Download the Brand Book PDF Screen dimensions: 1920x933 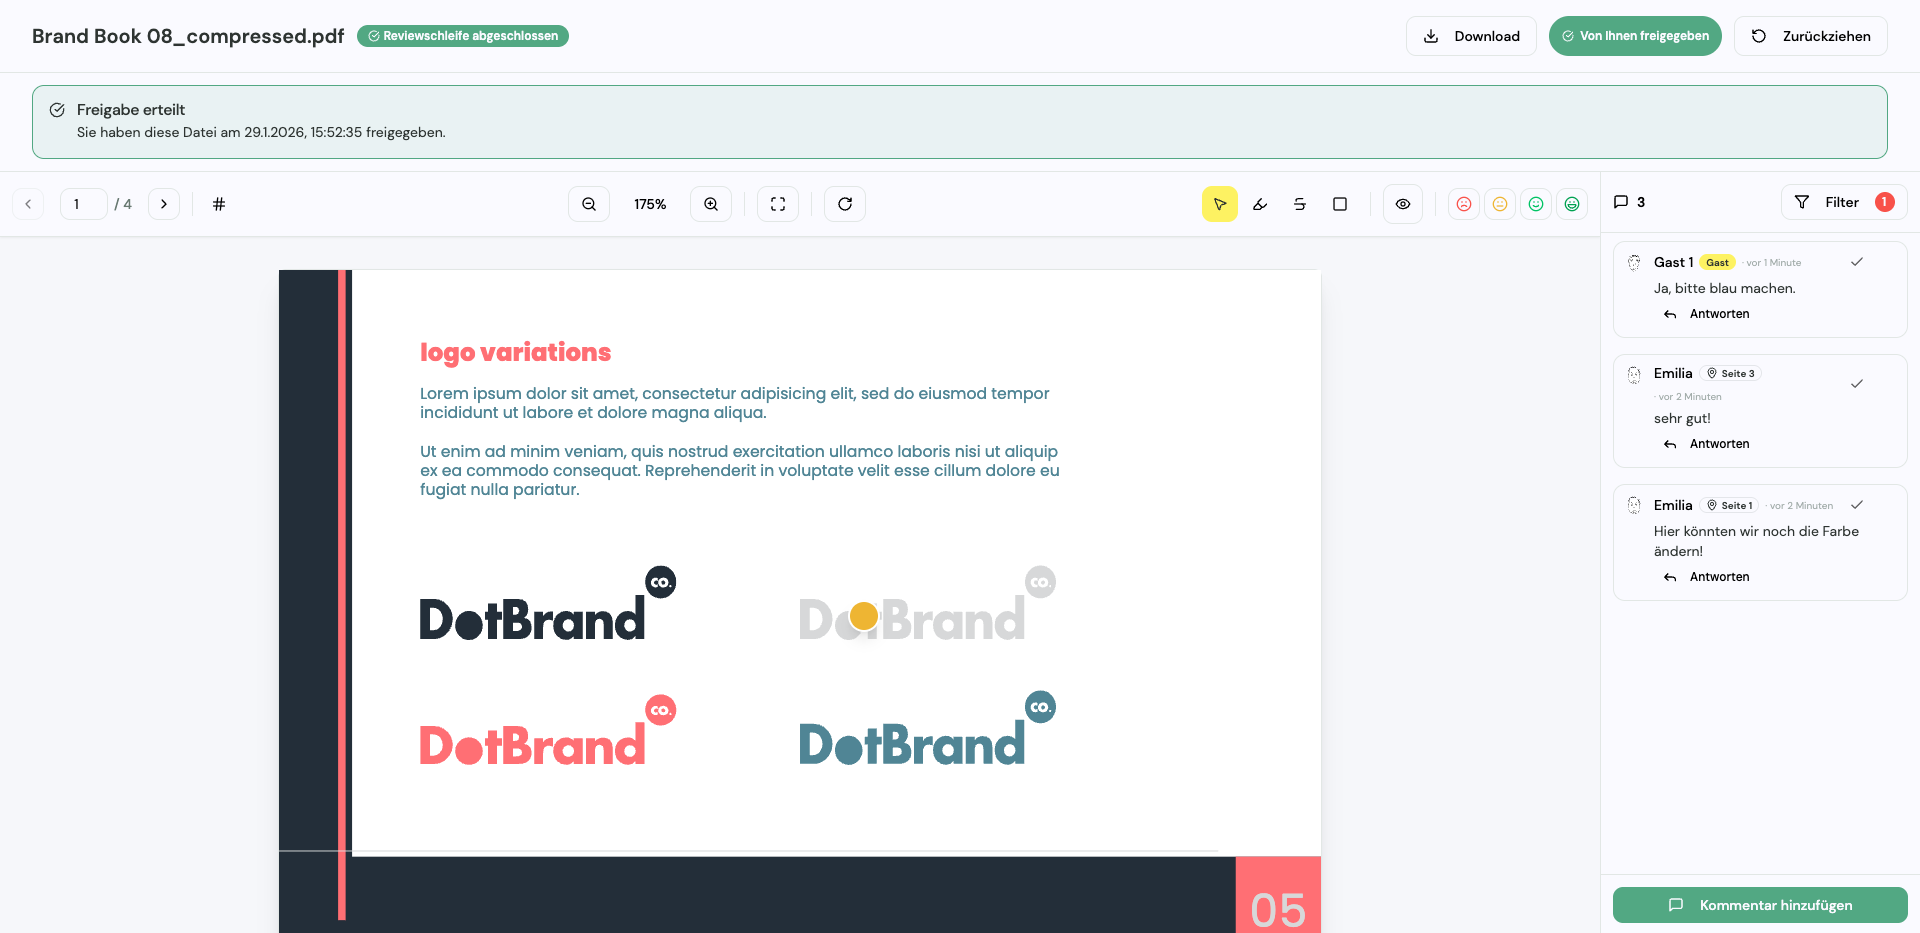[x=1470, y=36]
